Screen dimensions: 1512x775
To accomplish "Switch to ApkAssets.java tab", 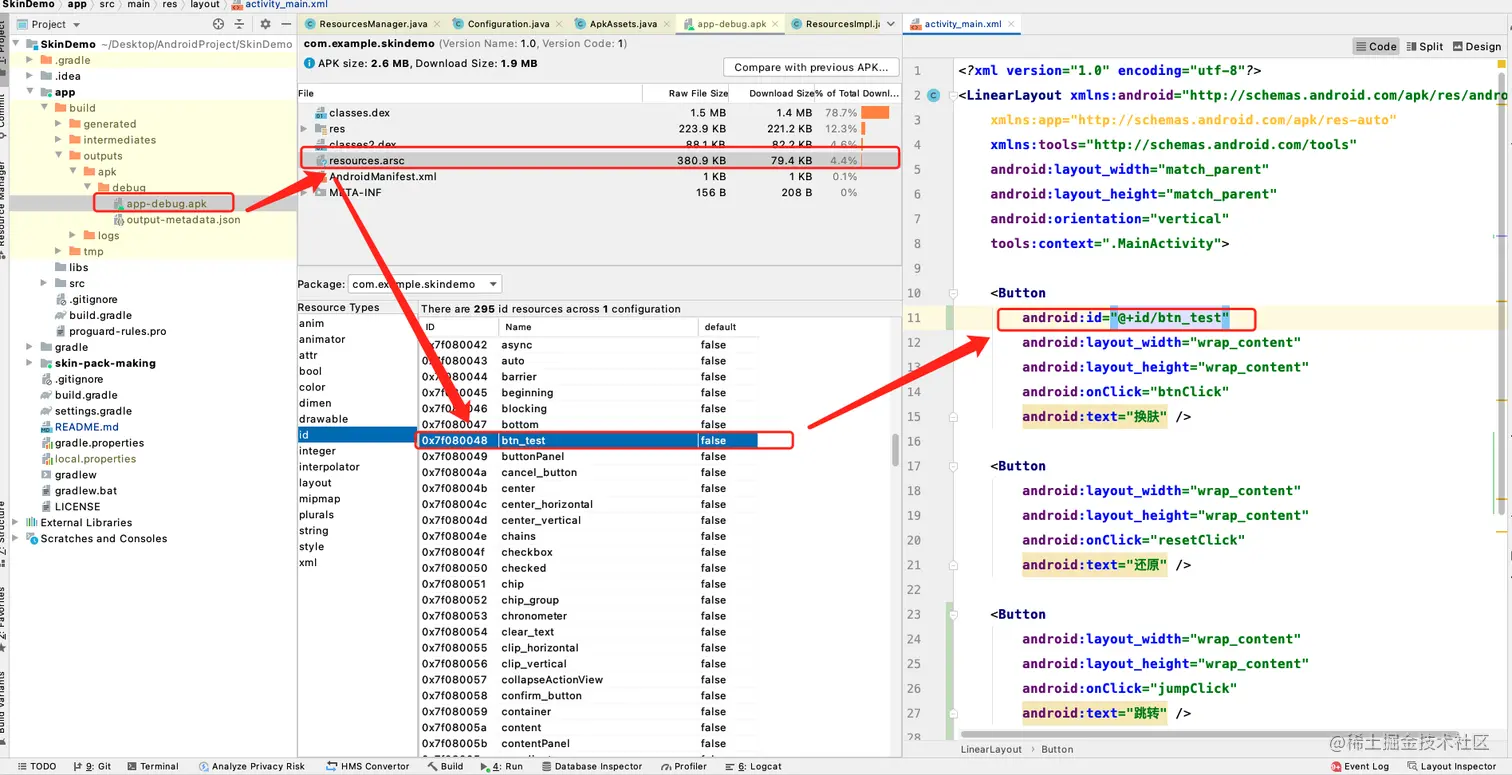I will (x=623, y=24).
